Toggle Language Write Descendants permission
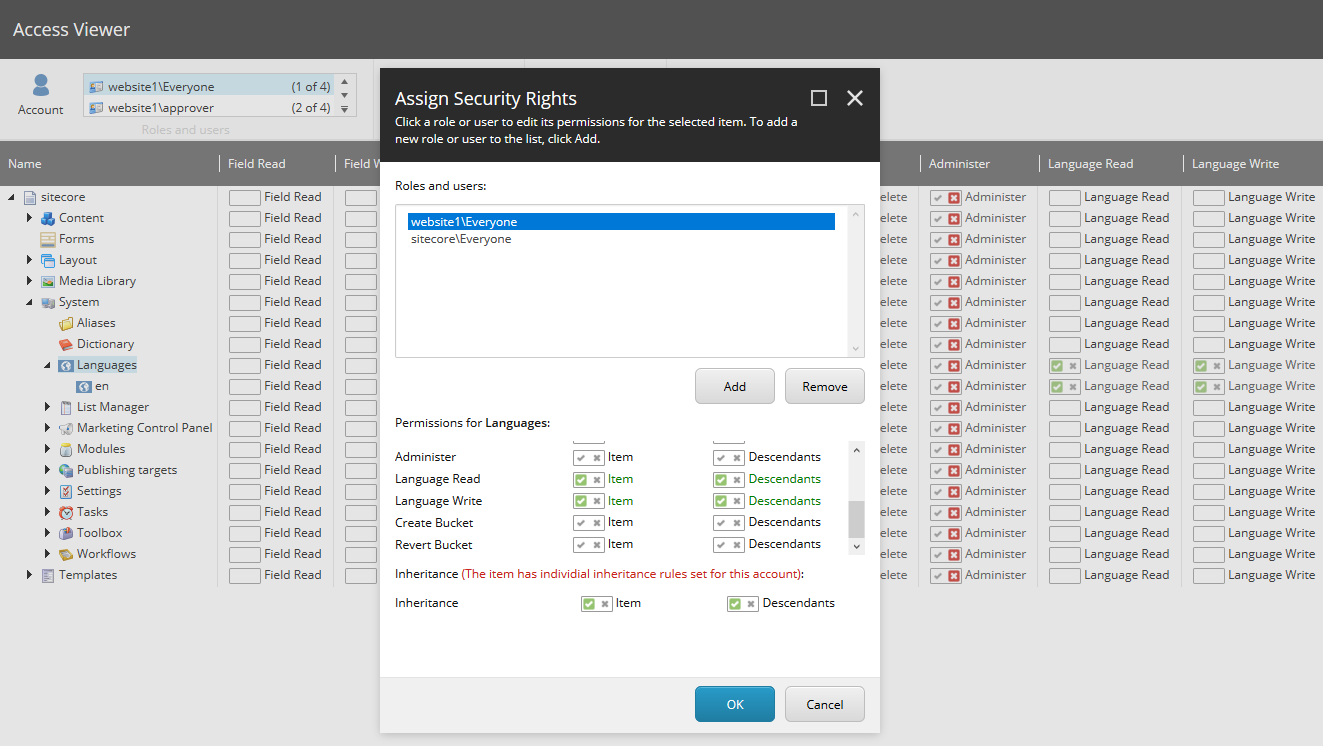 coord(721,501)
